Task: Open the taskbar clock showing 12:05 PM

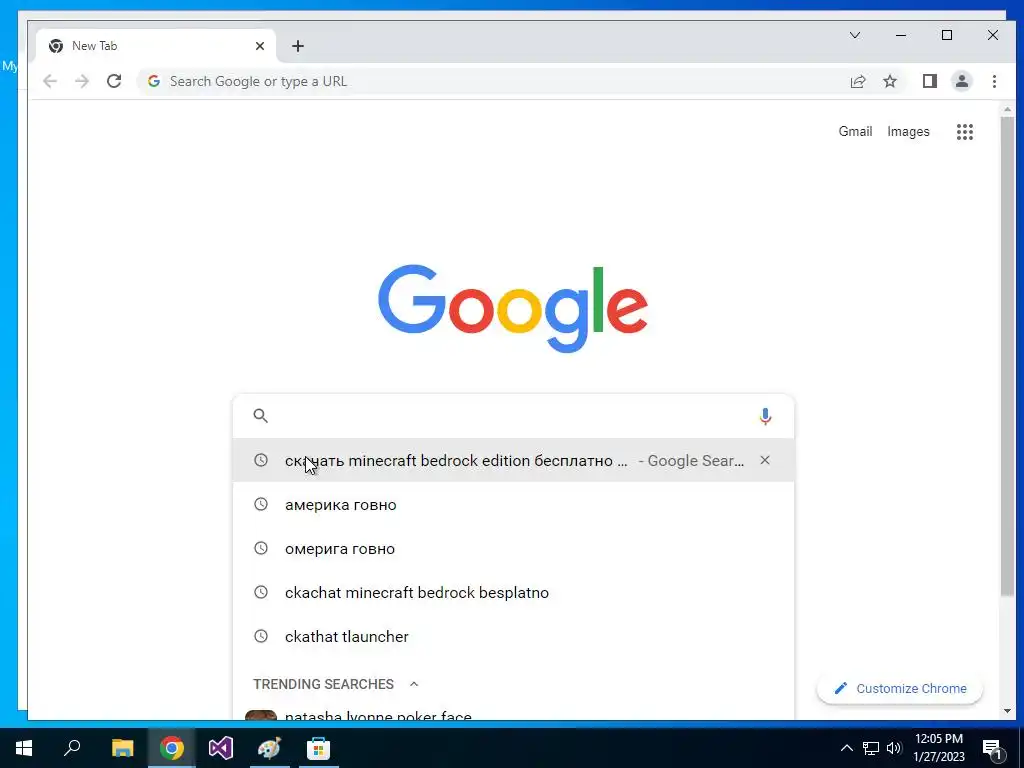Action: [x=939, y=748]
